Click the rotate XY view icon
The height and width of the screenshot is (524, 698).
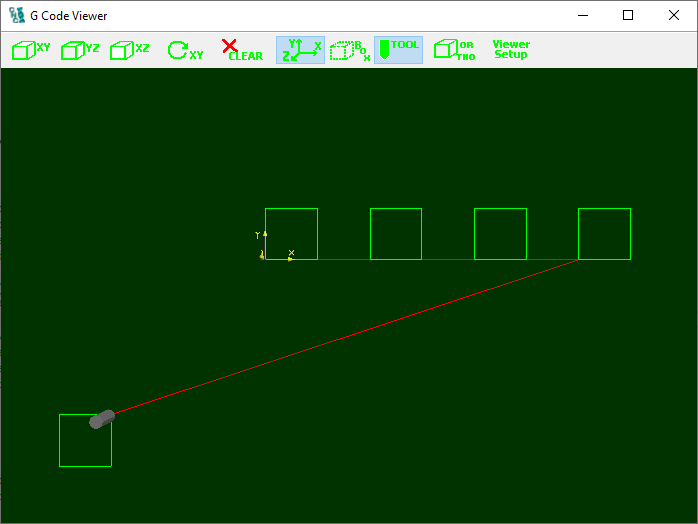point(185,50)
